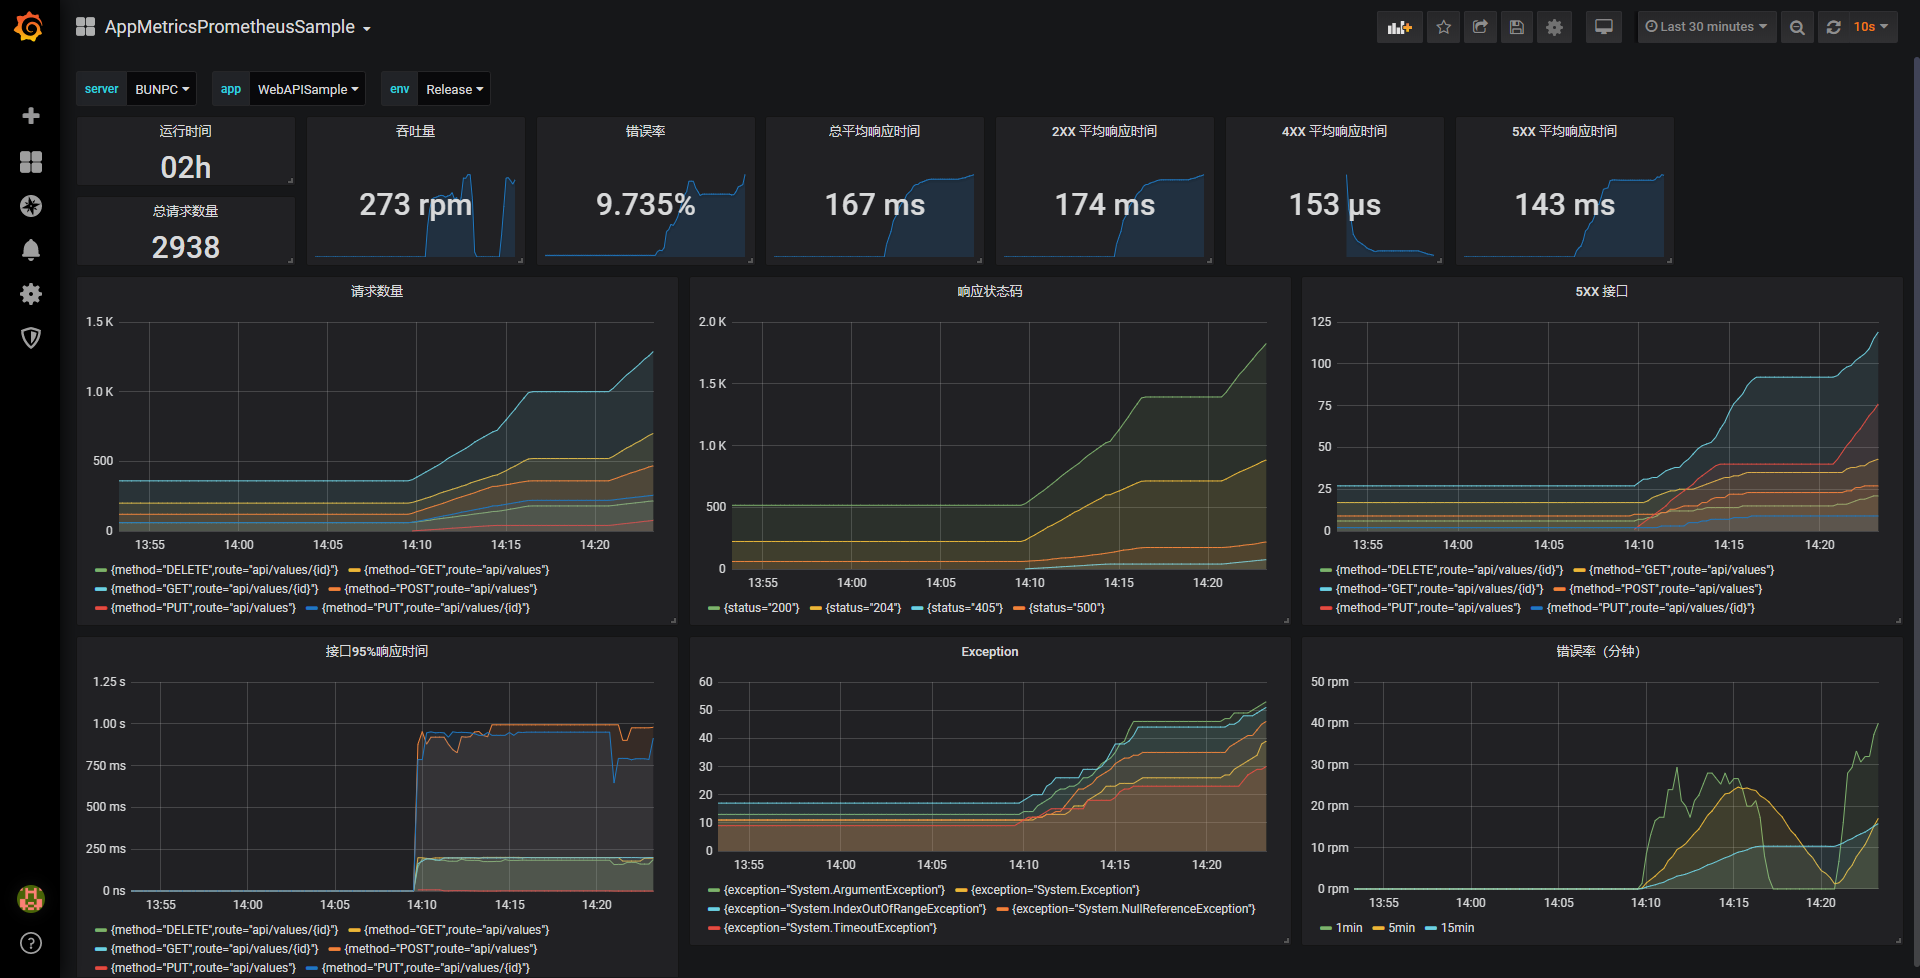
Task: Open dashboard settings gear
Action: point(1554,27)
